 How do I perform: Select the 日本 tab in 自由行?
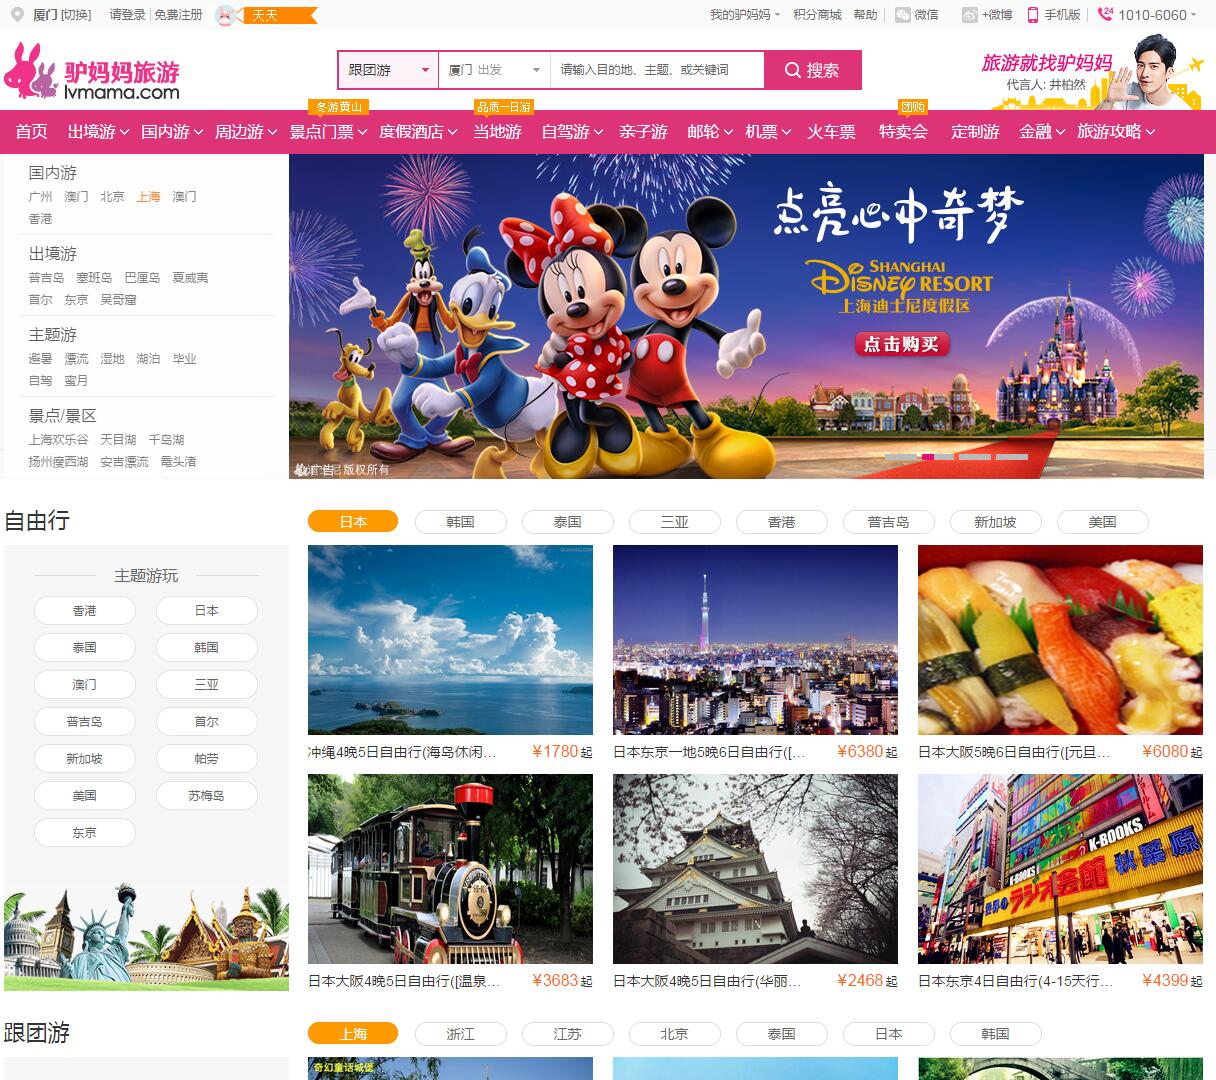pos(353,522)
